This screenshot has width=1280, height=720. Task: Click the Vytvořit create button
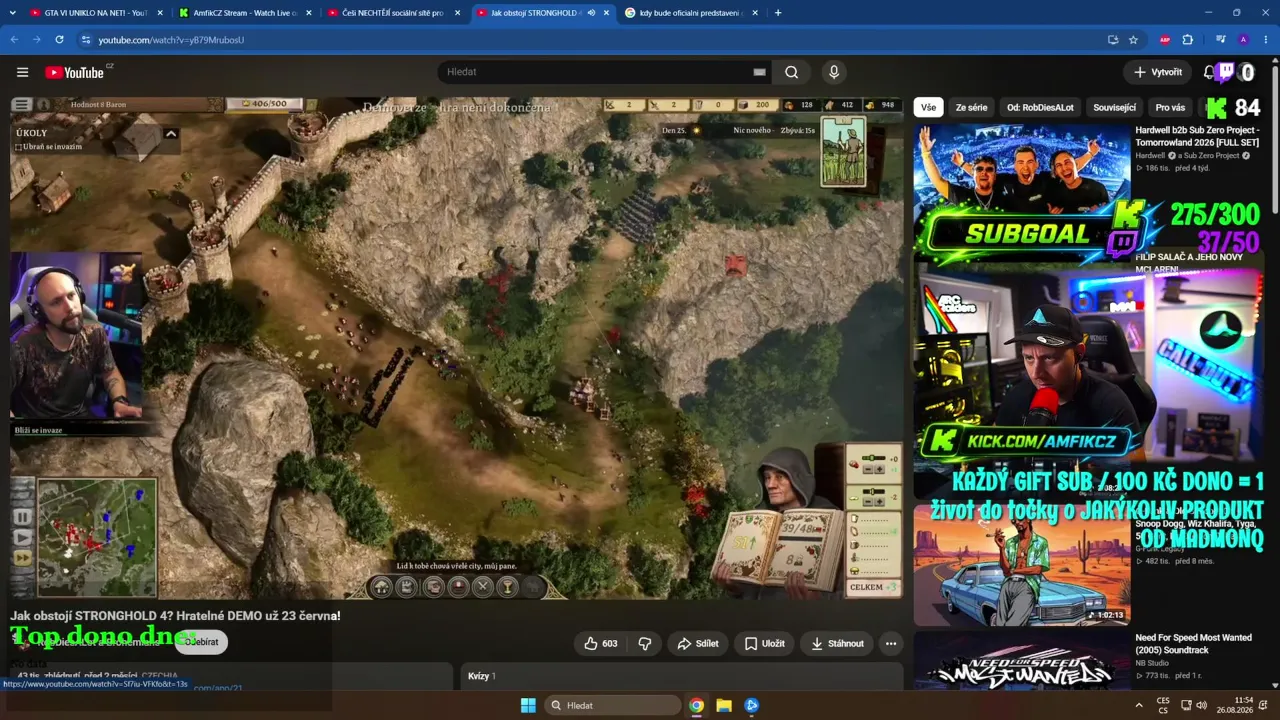pyautogui.click(x=1157, y=72)
